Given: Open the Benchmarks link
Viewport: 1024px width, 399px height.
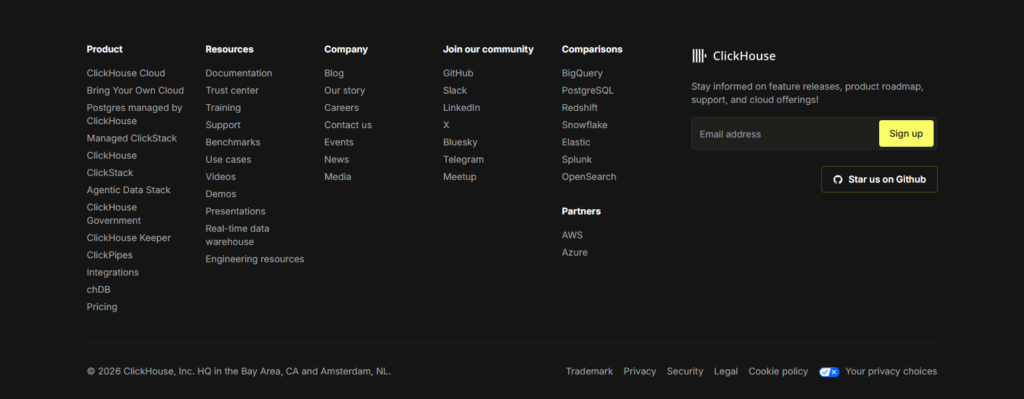Looking at the screenshot, I should (x=233, y=142).
